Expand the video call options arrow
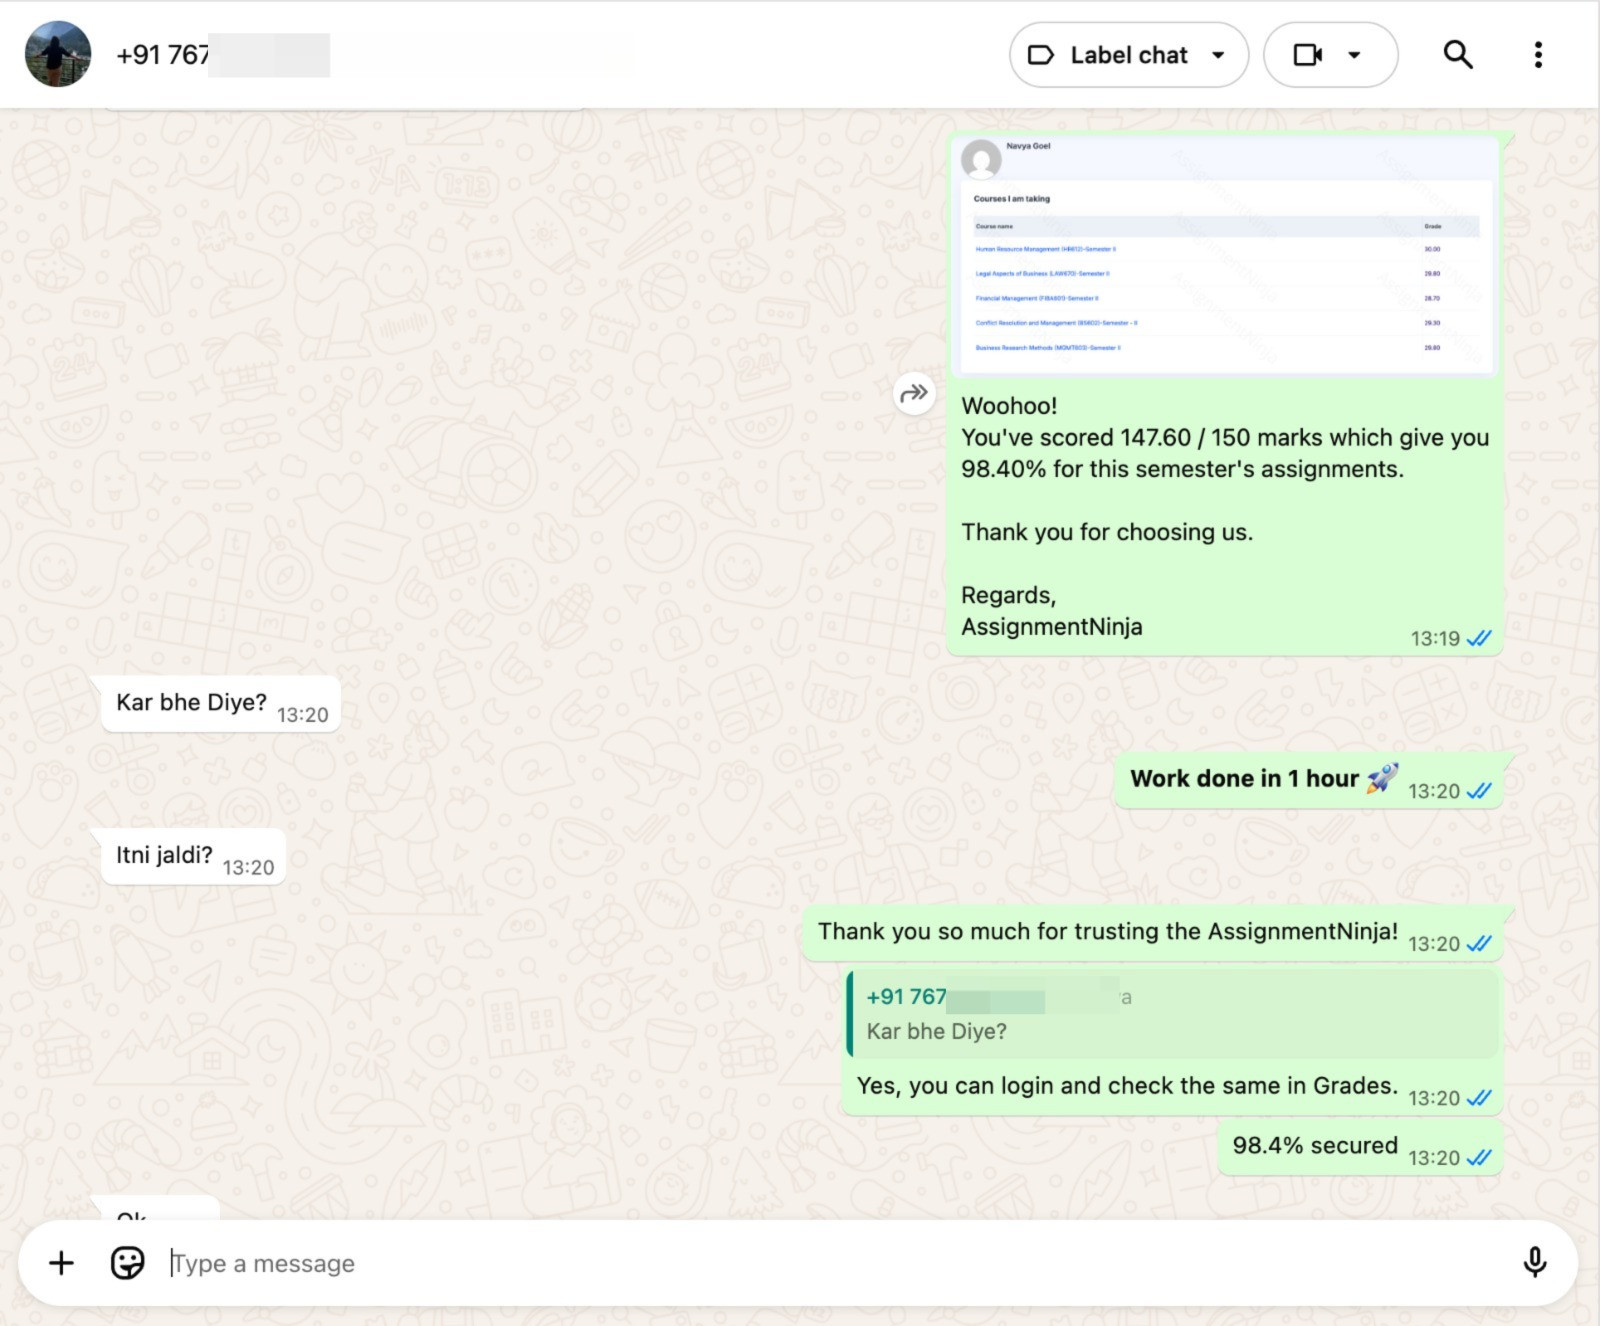The width and height of the screenshot is (1600, 1326). point(1354,55)
